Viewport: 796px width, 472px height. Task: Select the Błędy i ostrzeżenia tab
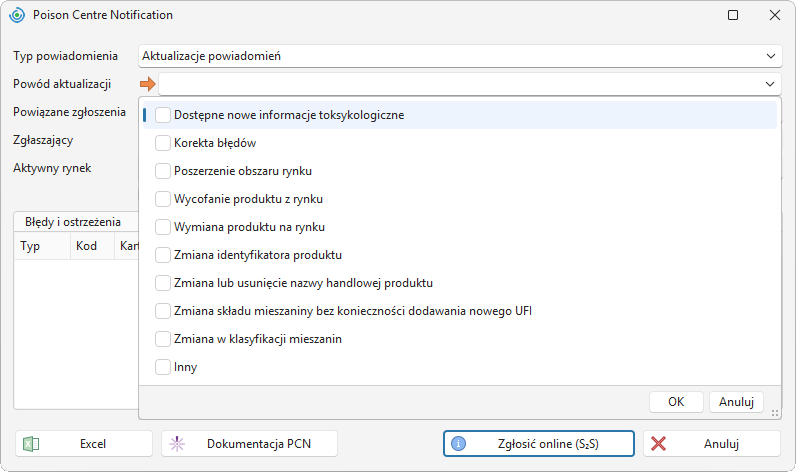click(73, 222)
